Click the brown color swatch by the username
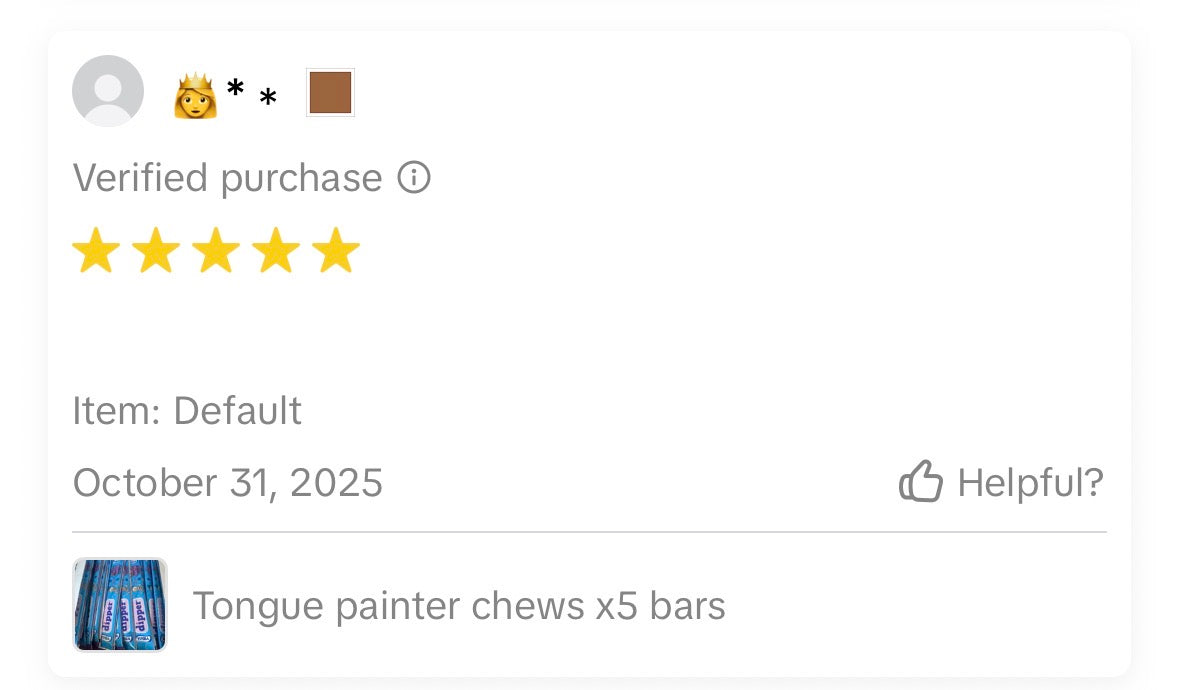Viewport: 1179px width, 690px height. tap(330, 93)
